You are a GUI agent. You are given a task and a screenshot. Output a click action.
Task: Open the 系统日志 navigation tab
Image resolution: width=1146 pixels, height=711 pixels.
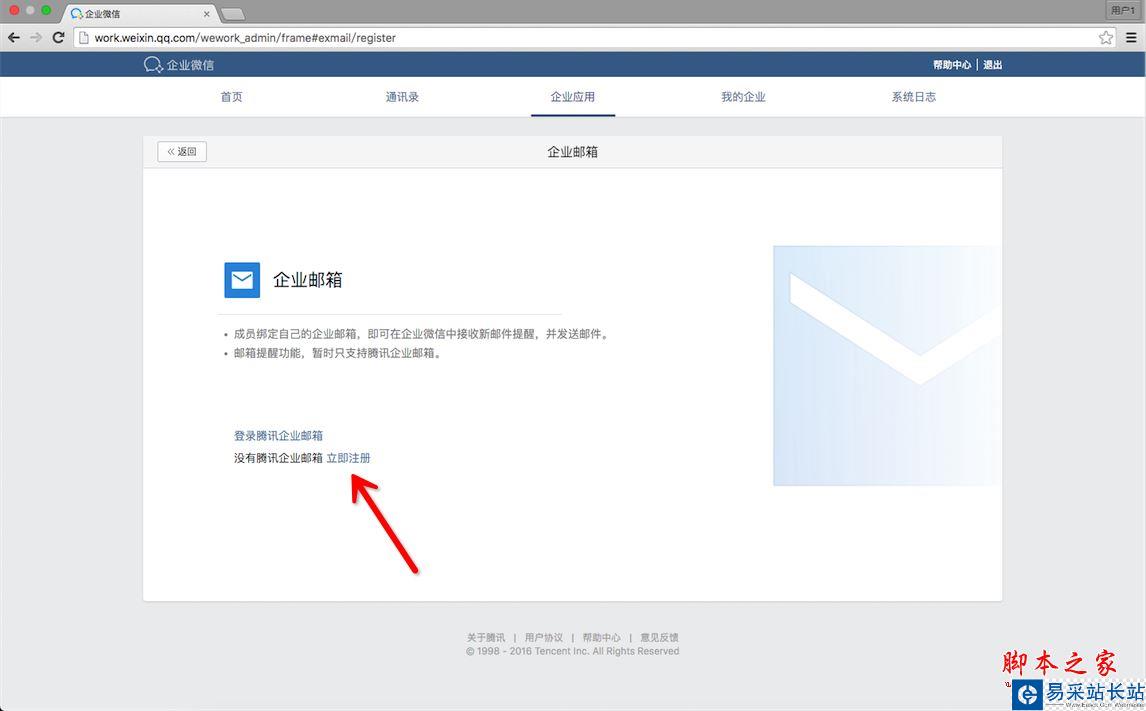tap(914, 96)
